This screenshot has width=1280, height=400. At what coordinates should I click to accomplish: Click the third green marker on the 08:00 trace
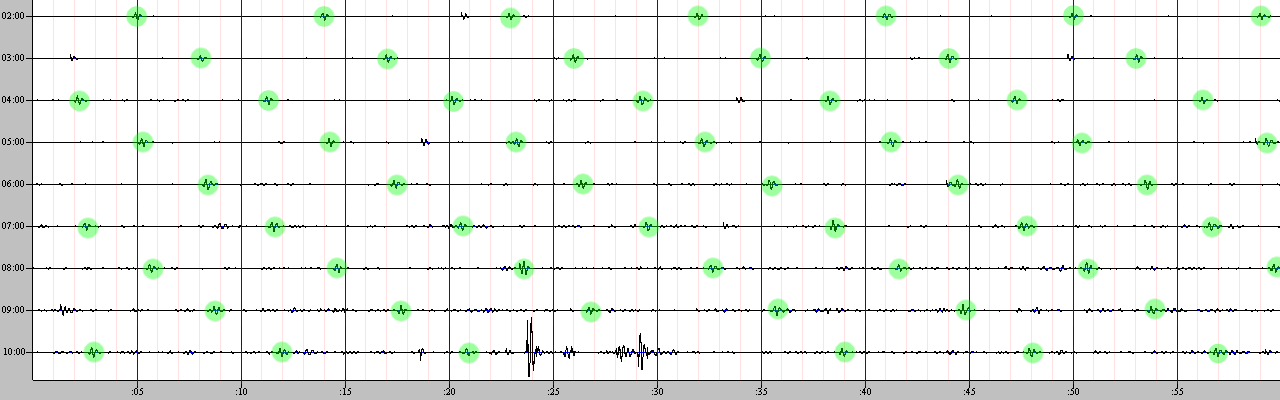[x=523, y=268]
